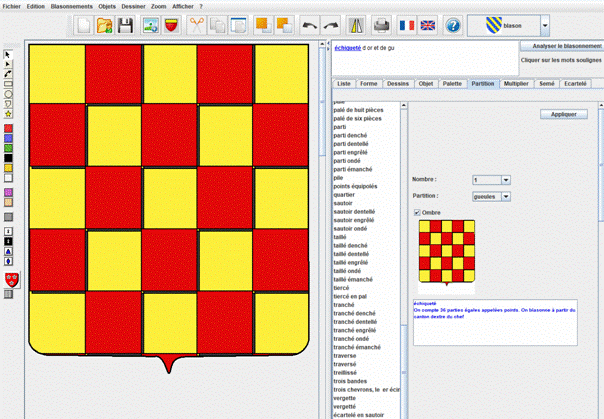
Task: Switch language with the French flag icon
Action: tap(405, 25)
